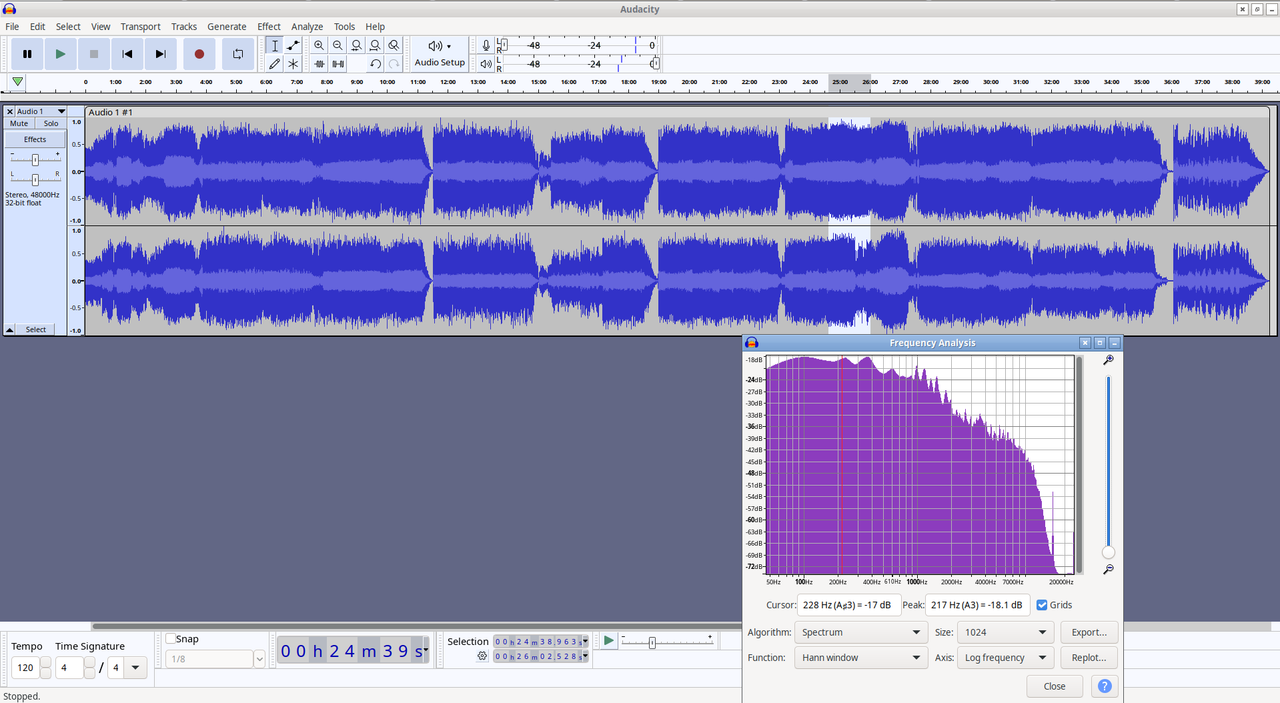Click the track pan L/R slider
1280x703 pixels.
pyautogui.click(x=35, y=179)
